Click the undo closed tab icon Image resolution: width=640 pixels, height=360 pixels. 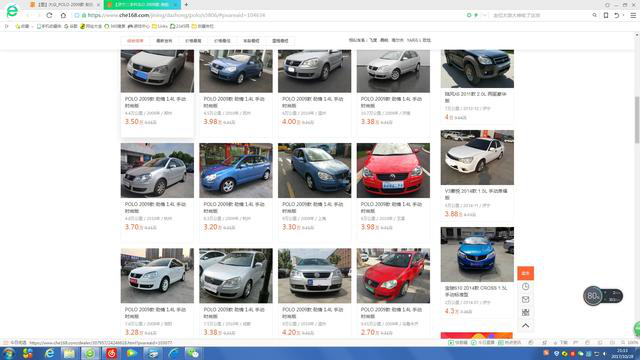(616, 15)
